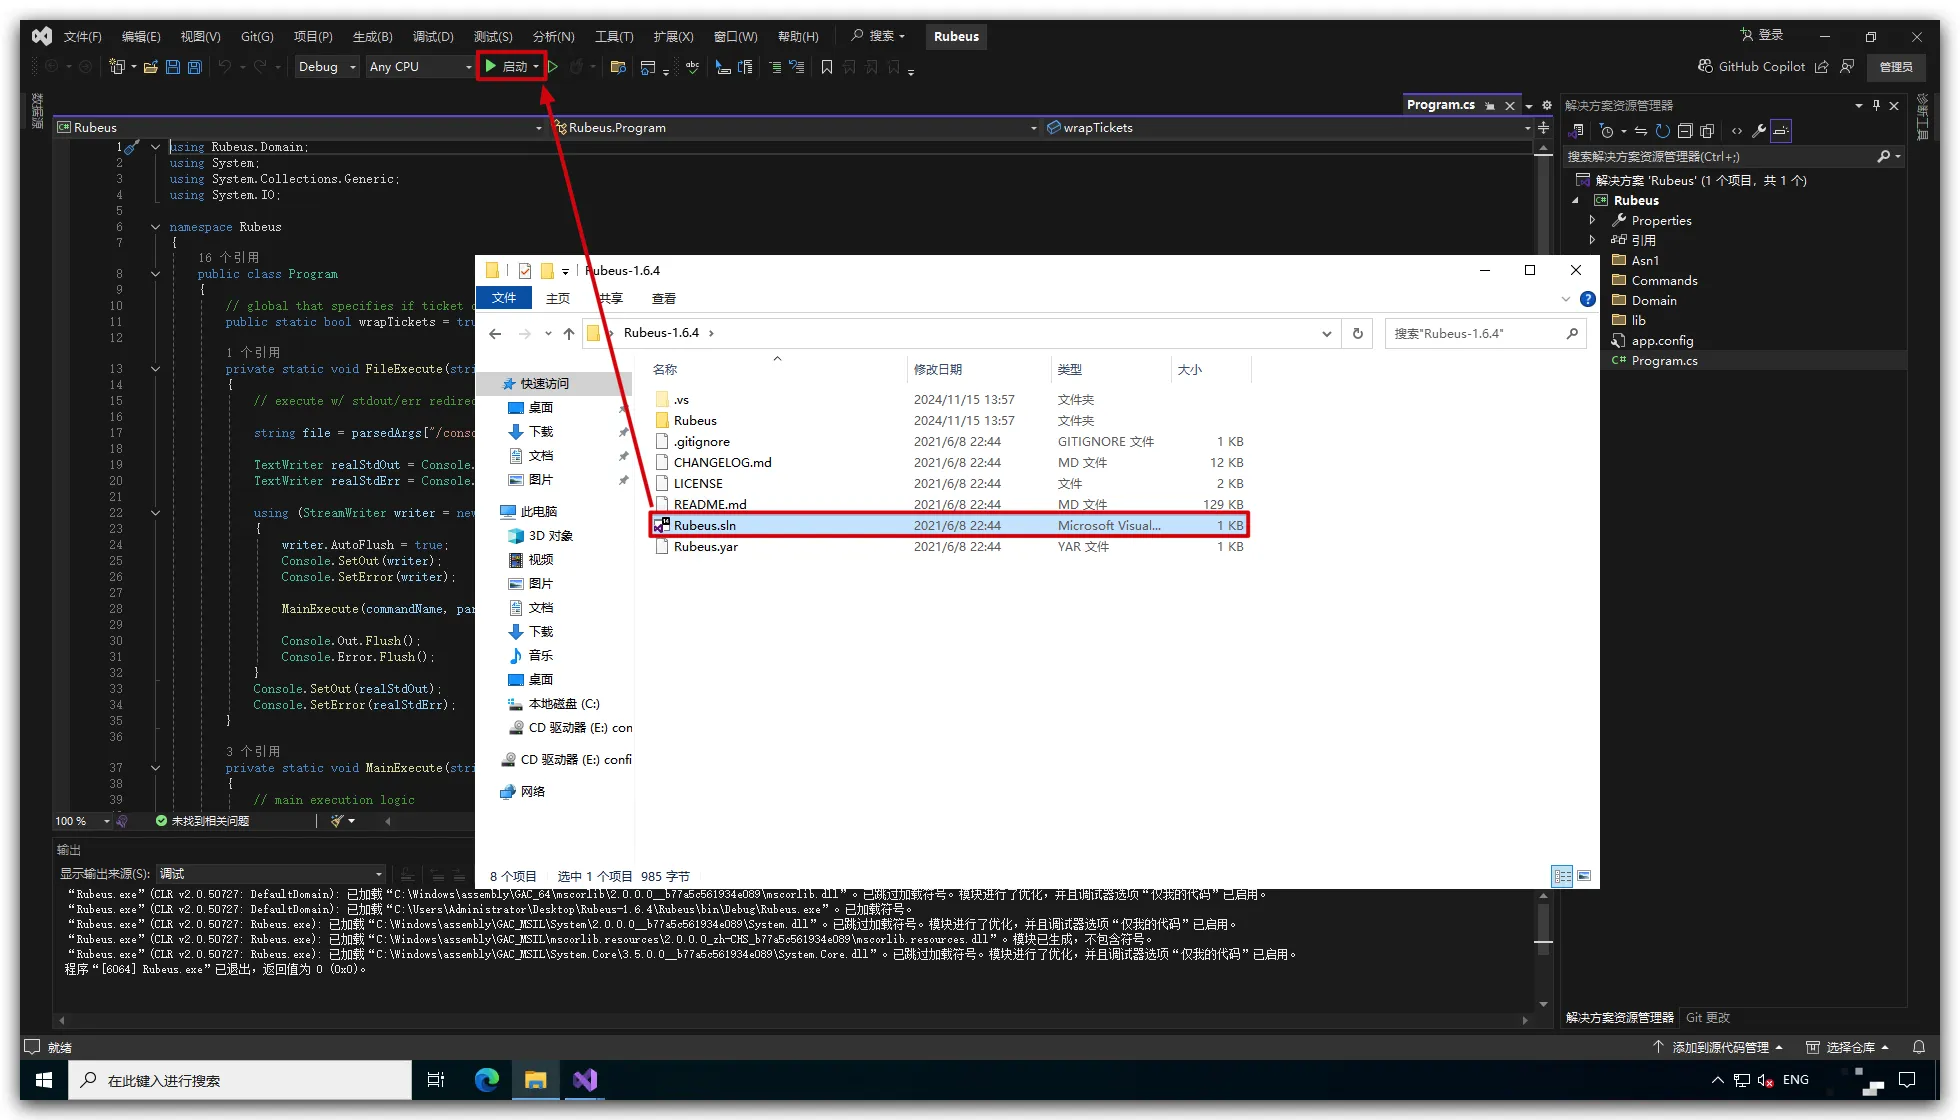Viewport: 1960px width, 1120px height.
Task: Switch to the Git 更改 panel tab
Action: (1707, 1017)
